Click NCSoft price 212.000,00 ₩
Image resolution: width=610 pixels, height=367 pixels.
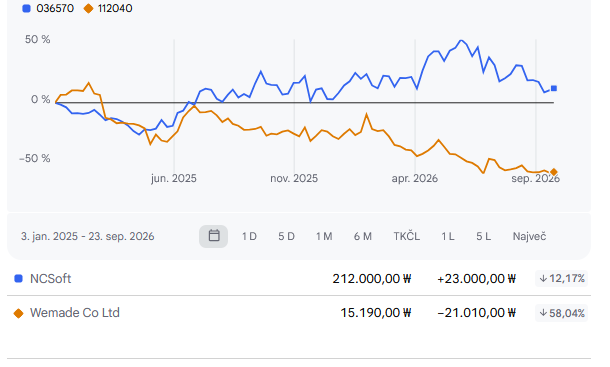pos(372,279)
